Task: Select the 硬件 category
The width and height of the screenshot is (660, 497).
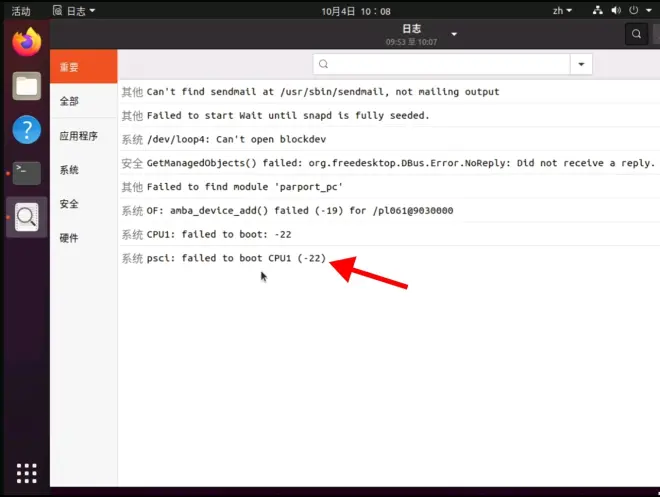Action: (x=83, y=238)
